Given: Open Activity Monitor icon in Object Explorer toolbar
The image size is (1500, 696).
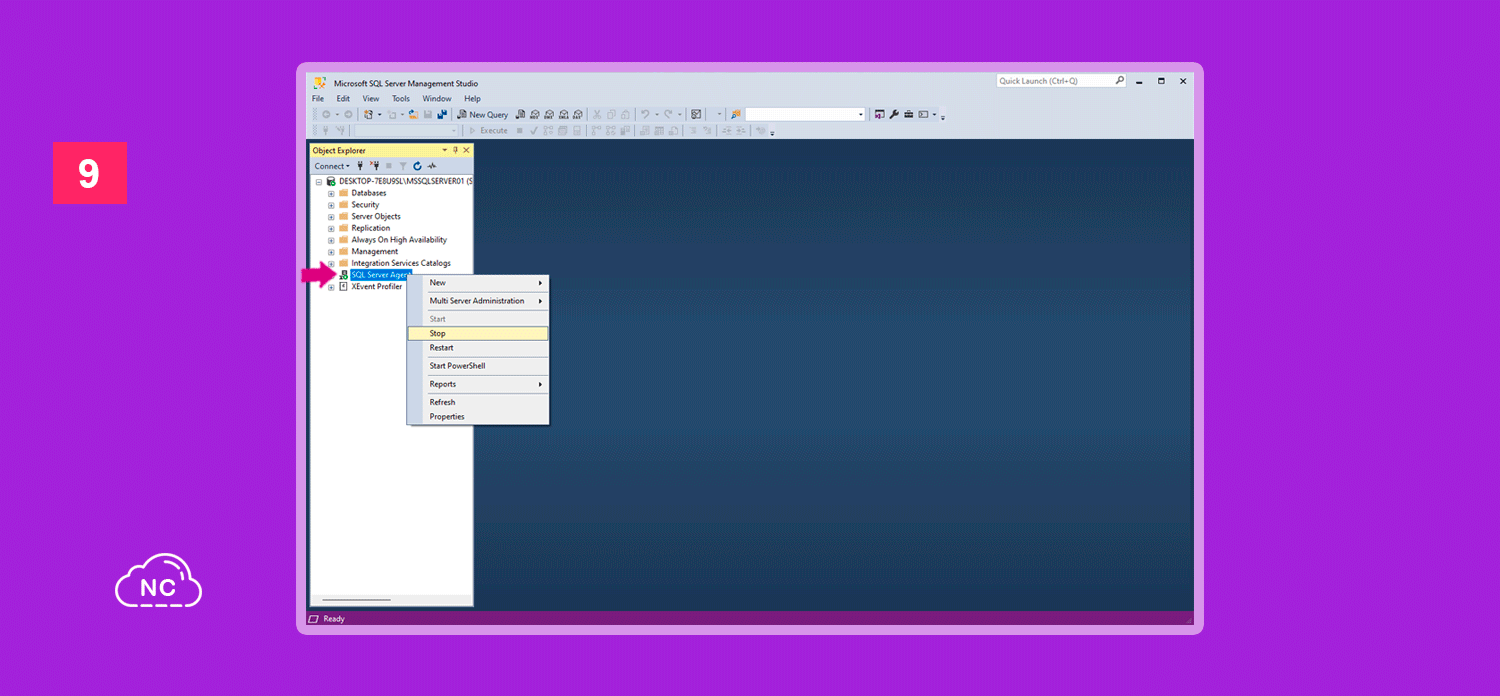Looking at the screenshot, I should click(432, 166).
